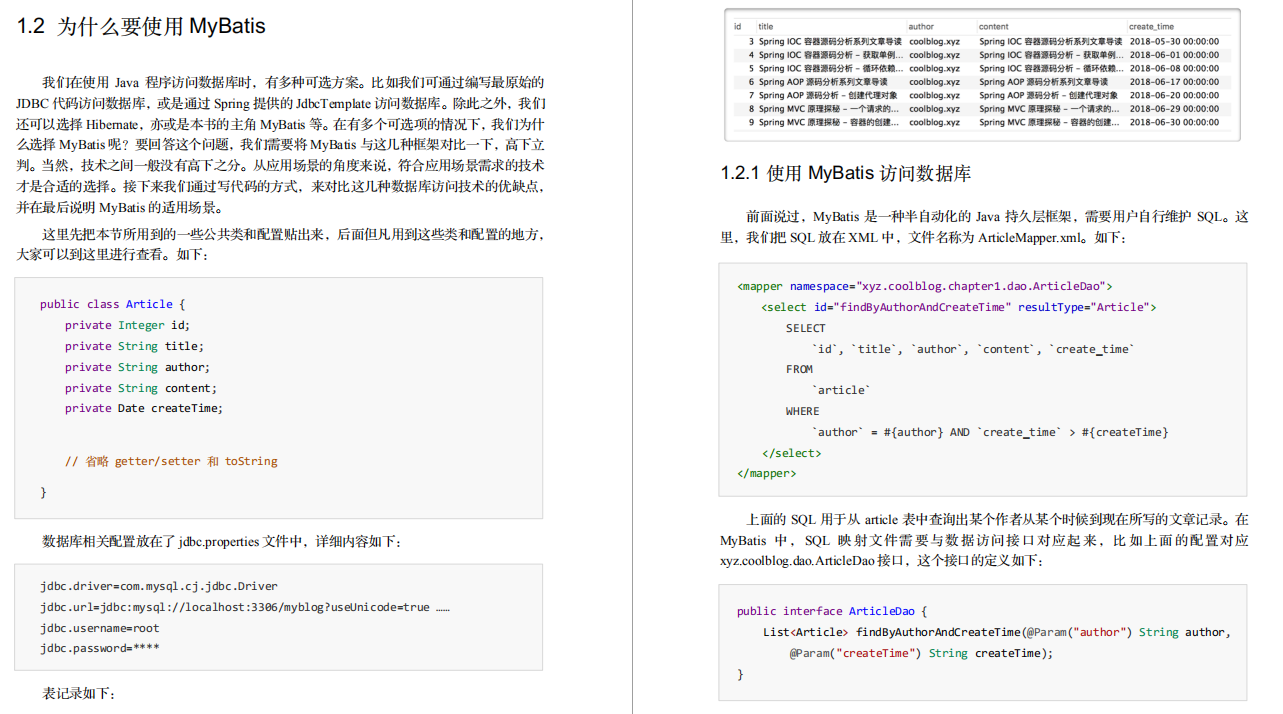The image size is (1283, 714).
Task: Click the 'author' column header in table
Action: click(921, 27)
